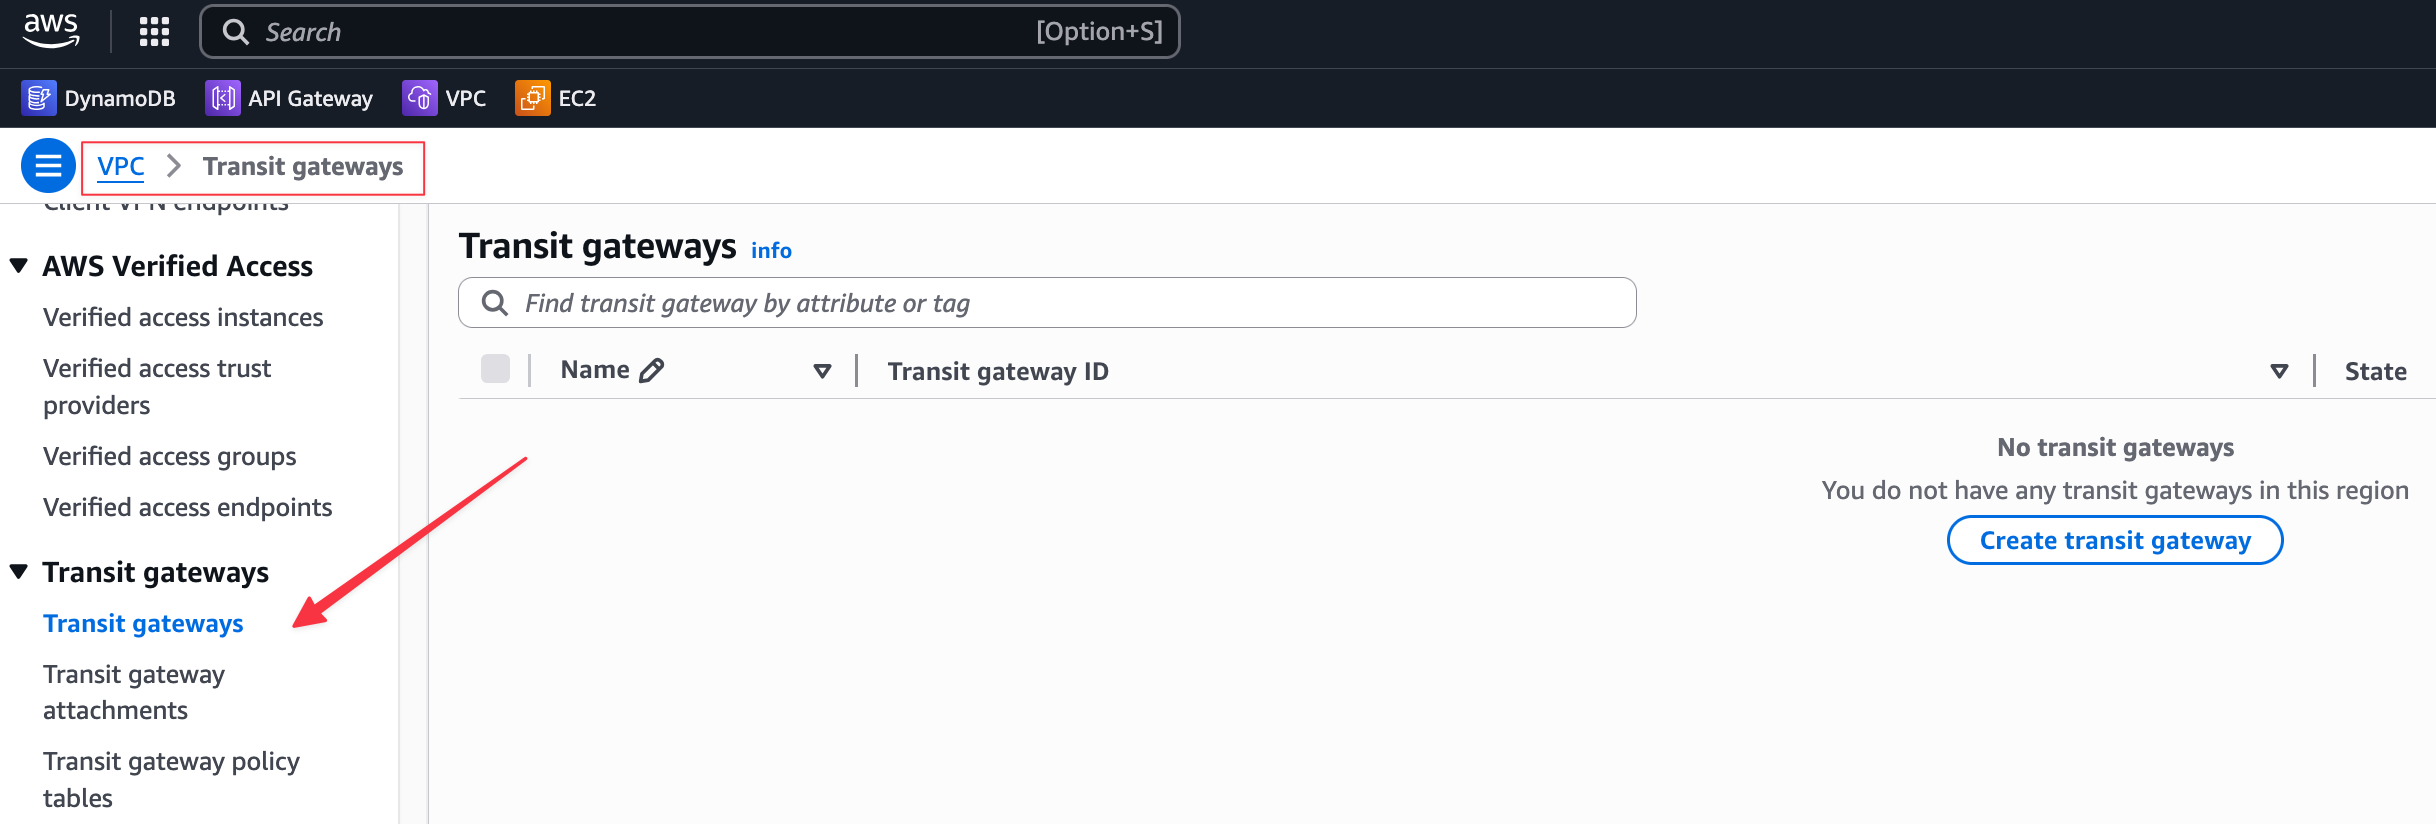
Task: Collapse the AWS Verified Access section
Action: (18, 264)
